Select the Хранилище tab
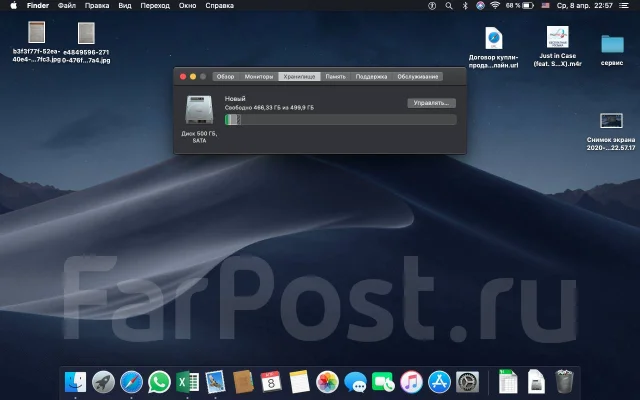Screen dimensions: 640x400 (x=299, y=76)
